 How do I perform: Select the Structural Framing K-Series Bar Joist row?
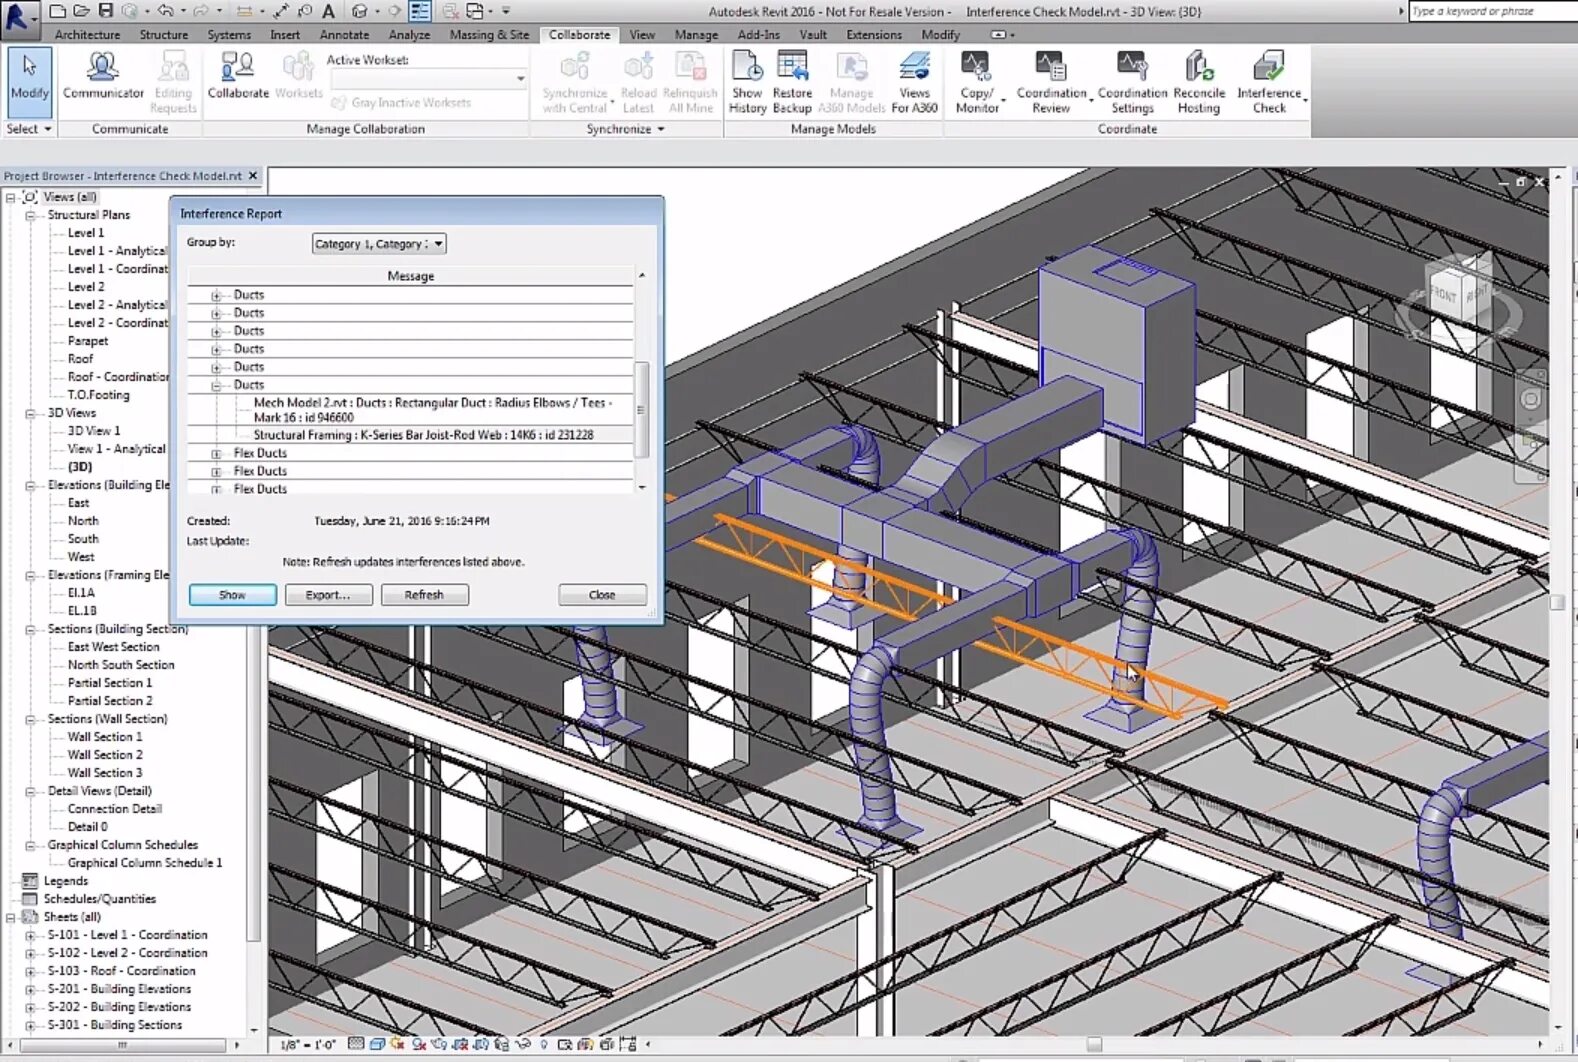click(423, 435)
